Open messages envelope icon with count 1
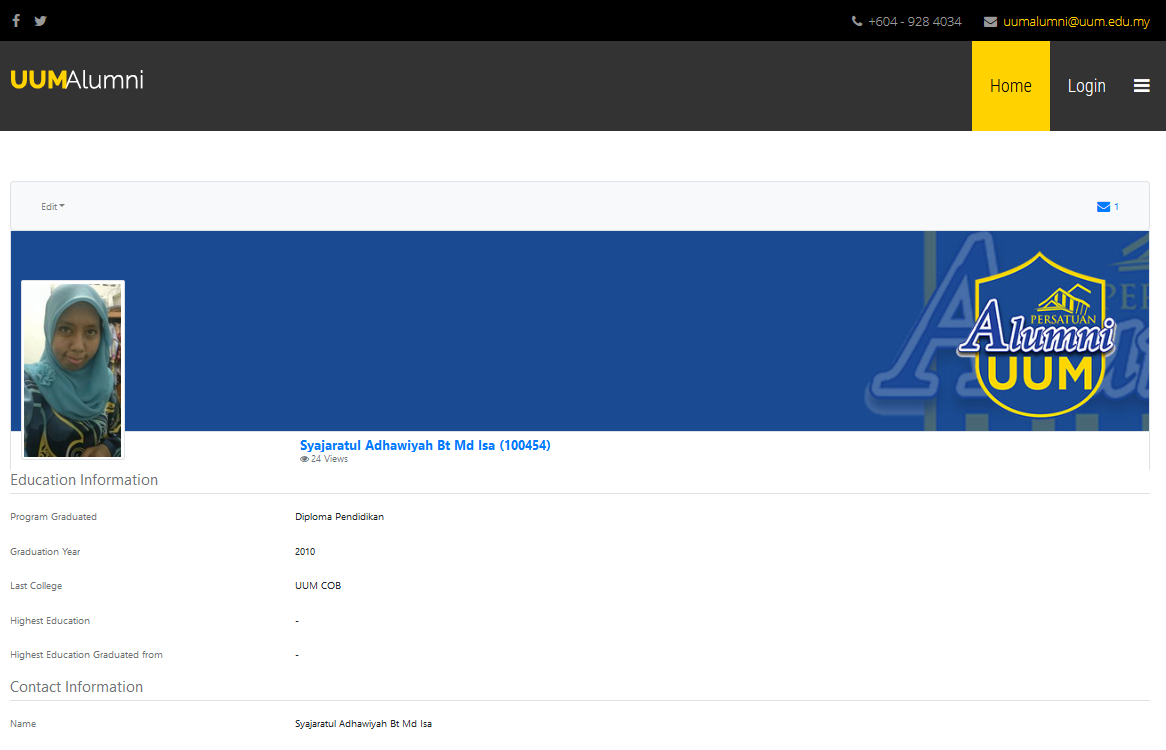Viewport: 1166px width, 750px height. (x=1107, y=207)
